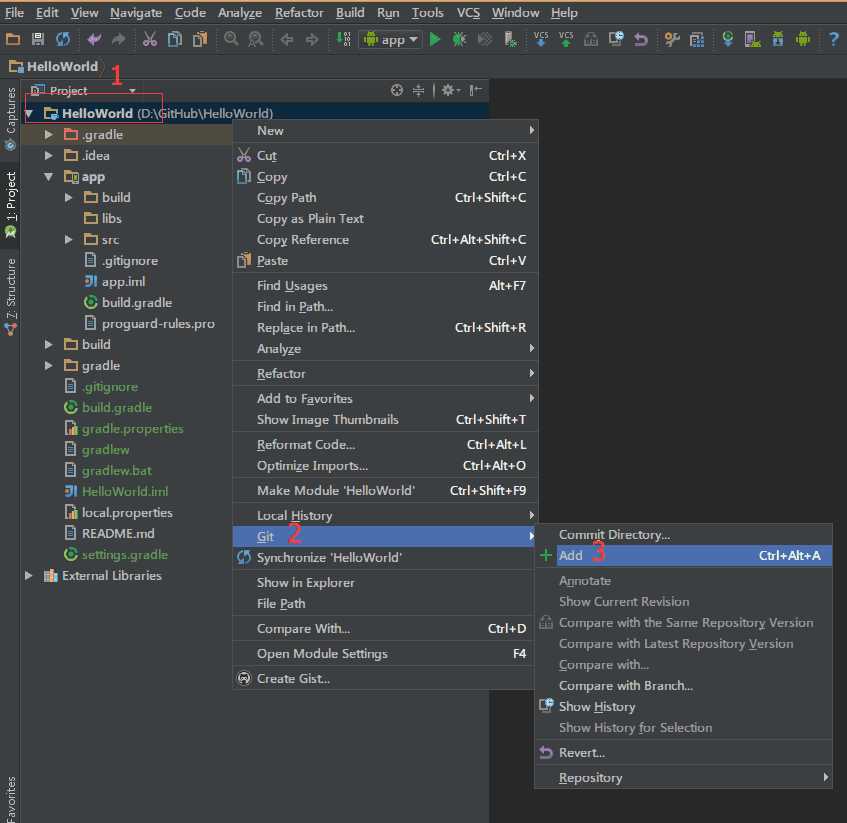Screen dimensions: 847x823
Task: Open Android Device Monitor icon
Action: (x=803, y=39)
